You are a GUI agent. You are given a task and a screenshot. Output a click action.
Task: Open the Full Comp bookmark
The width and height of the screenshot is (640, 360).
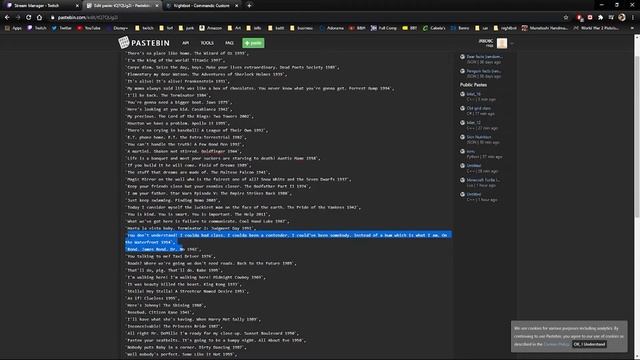(x=384, y=28)
